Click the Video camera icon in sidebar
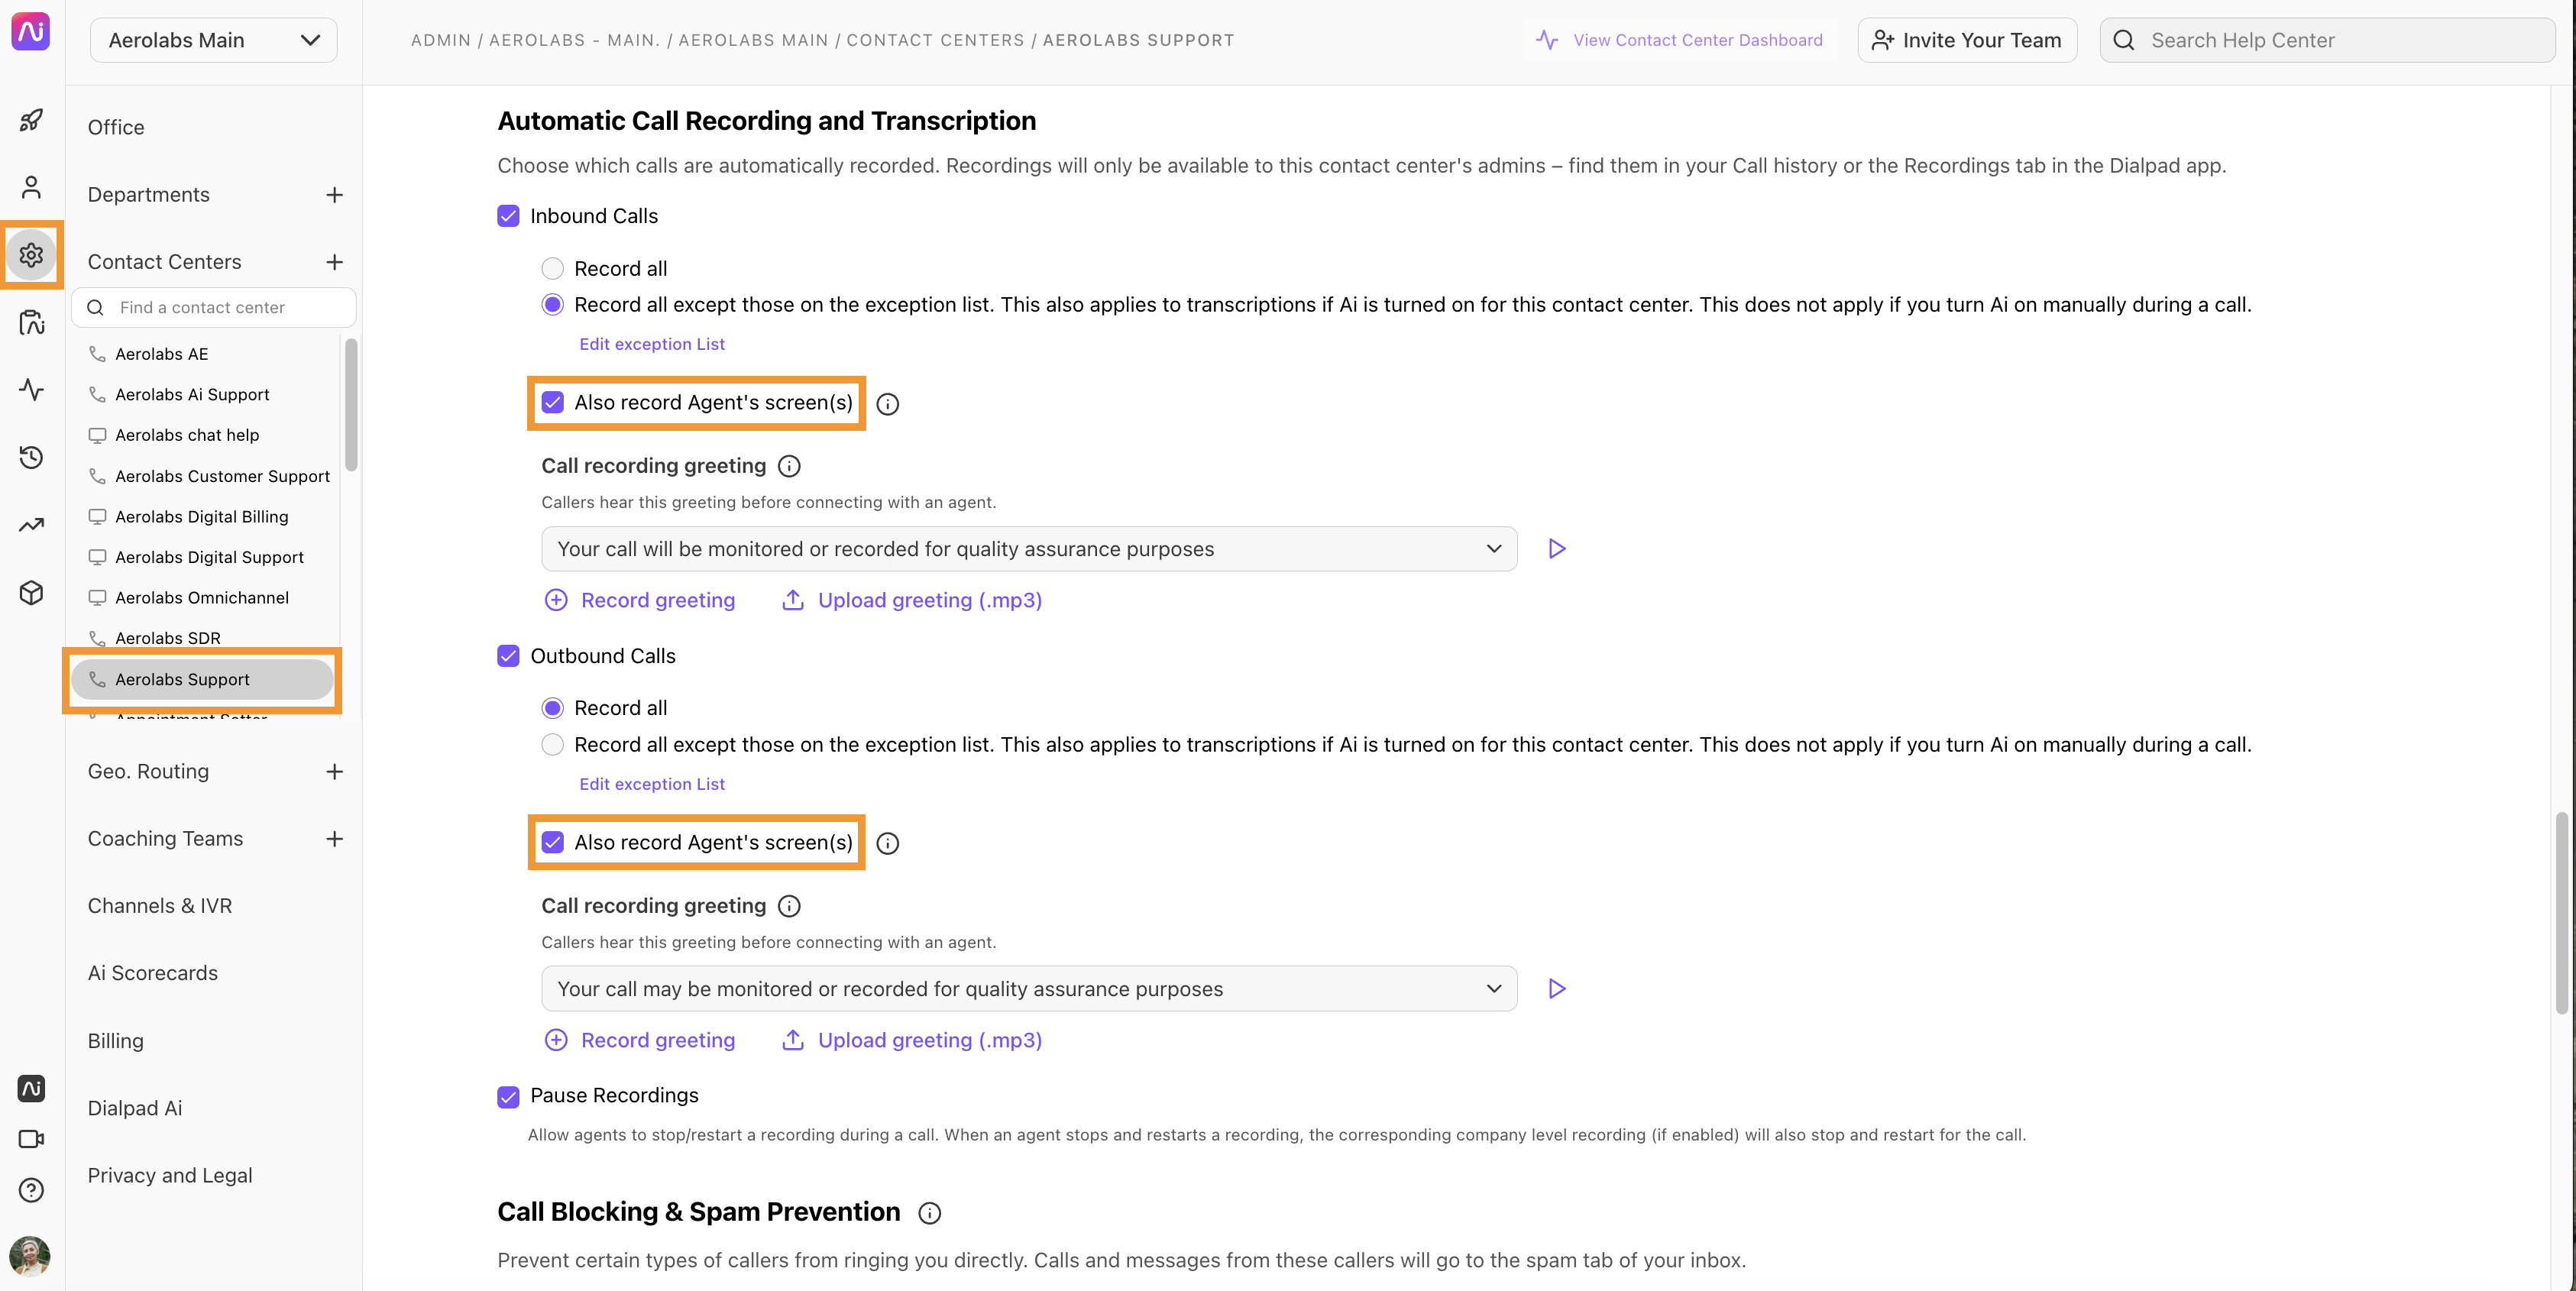The image size is (2576, 1291). 30,1138
